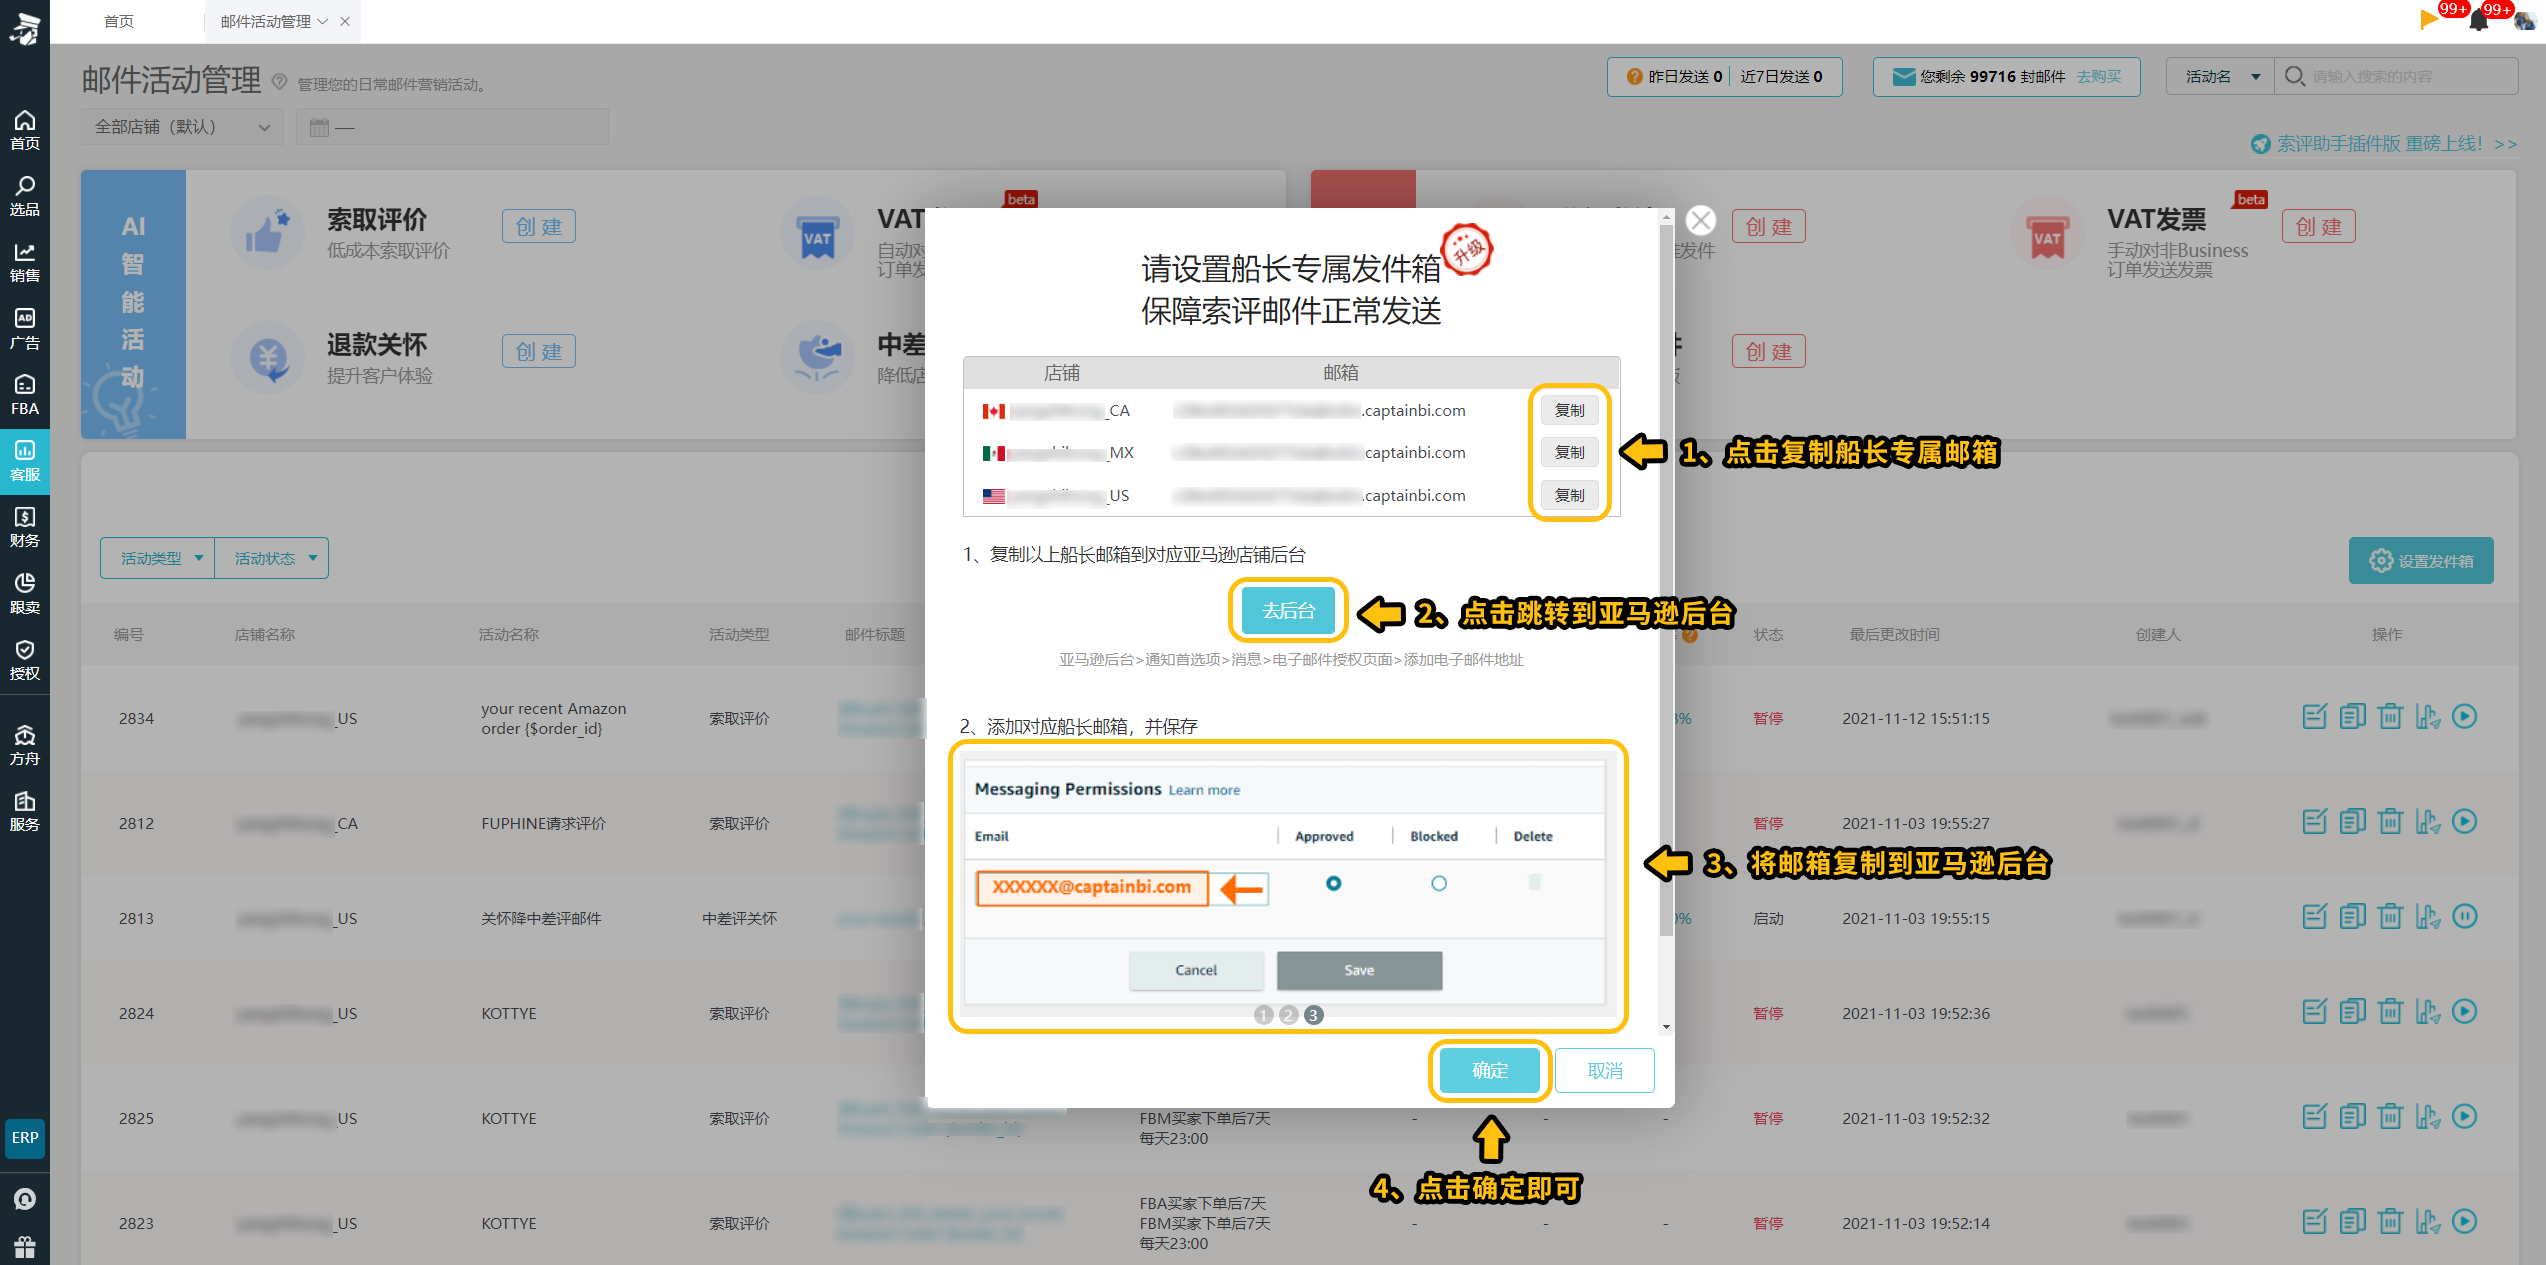Go to slide 3 of the carousel
2546x1265 pixels.
coord(1314,1015)
